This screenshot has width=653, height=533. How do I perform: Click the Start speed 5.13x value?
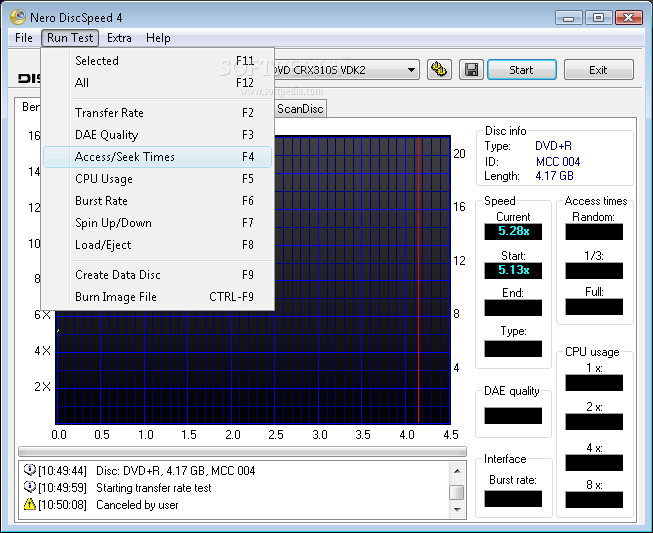tap(513, 270)
